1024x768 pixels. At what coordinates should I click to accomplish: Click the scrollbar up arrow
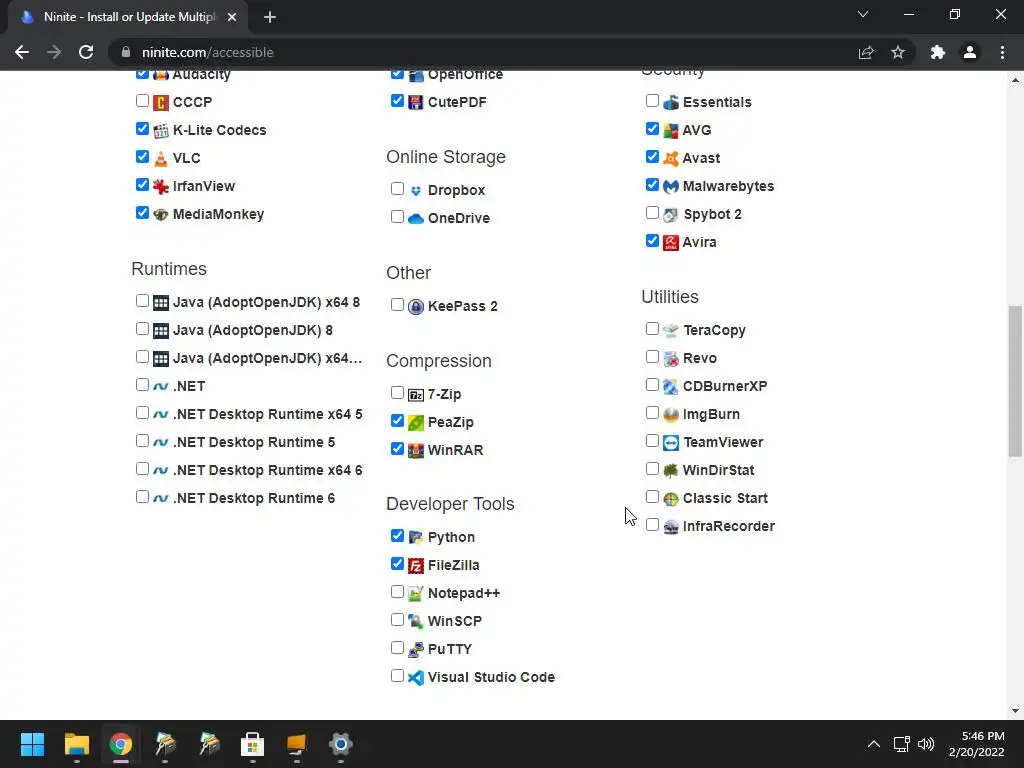pos(1015,80)
